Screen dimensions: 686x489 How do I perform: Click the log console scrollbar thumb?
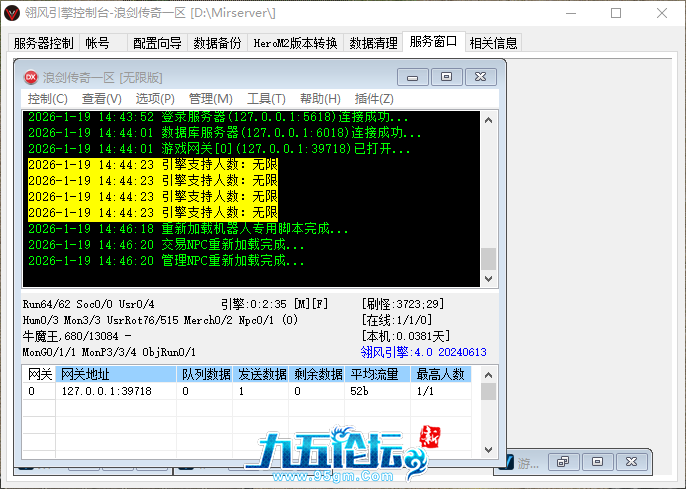[489, 259]
